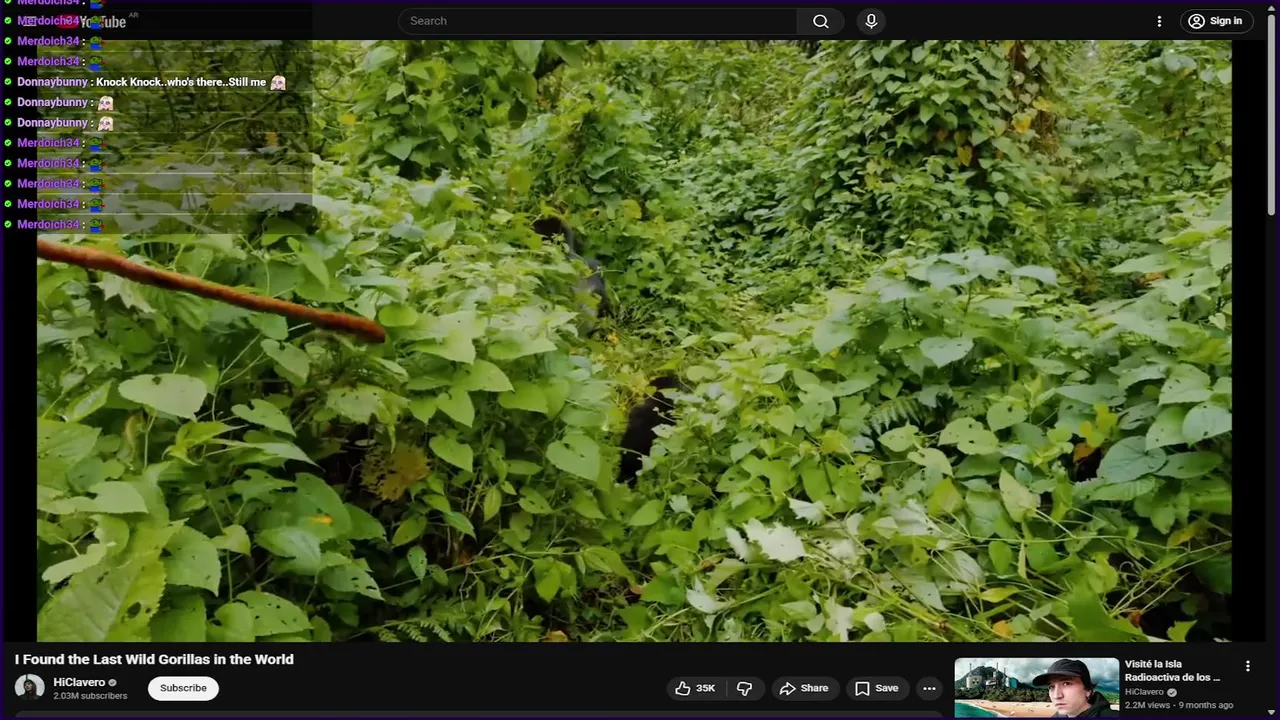Click HiClavero under the recommended video title
This screenshot has height=720, width=1280.
click(x=1145, y=692)
